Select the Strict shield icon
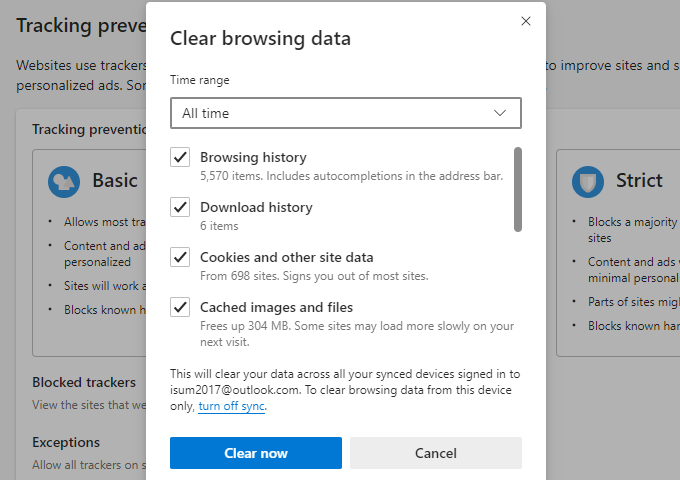The height and width of the screenshot is (480, 680). pyautogui.click(x=588, y=182)
